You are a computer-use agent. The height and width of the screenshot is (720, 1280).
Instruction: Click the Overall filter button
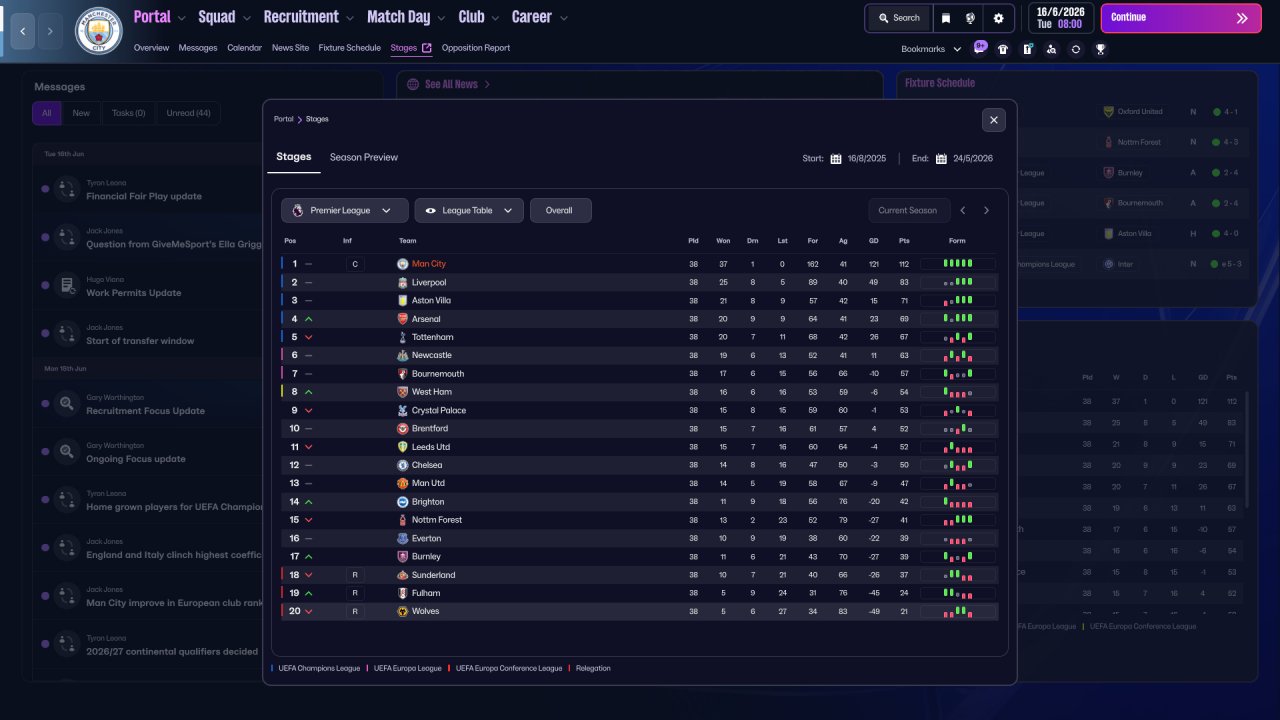point(560,210)
